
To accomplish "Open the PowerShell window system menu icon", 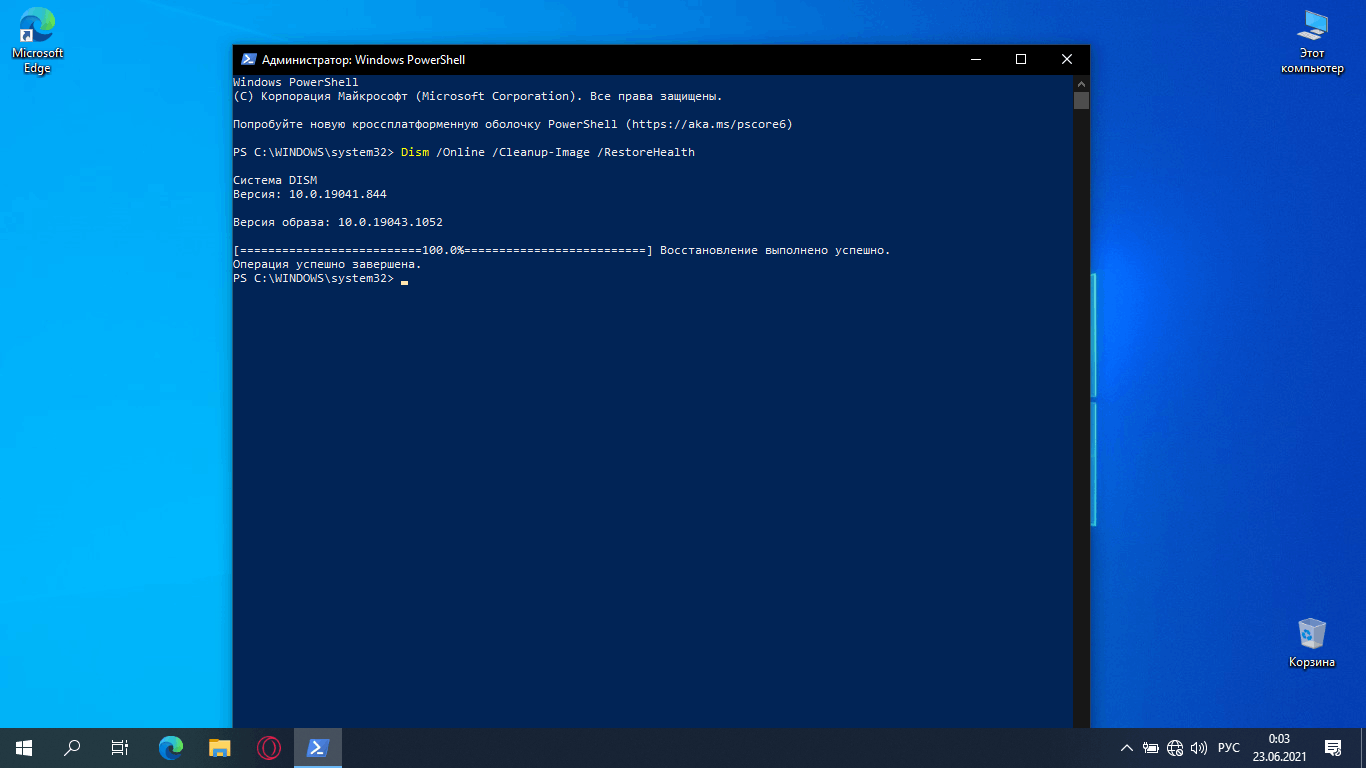I will 249,59.
